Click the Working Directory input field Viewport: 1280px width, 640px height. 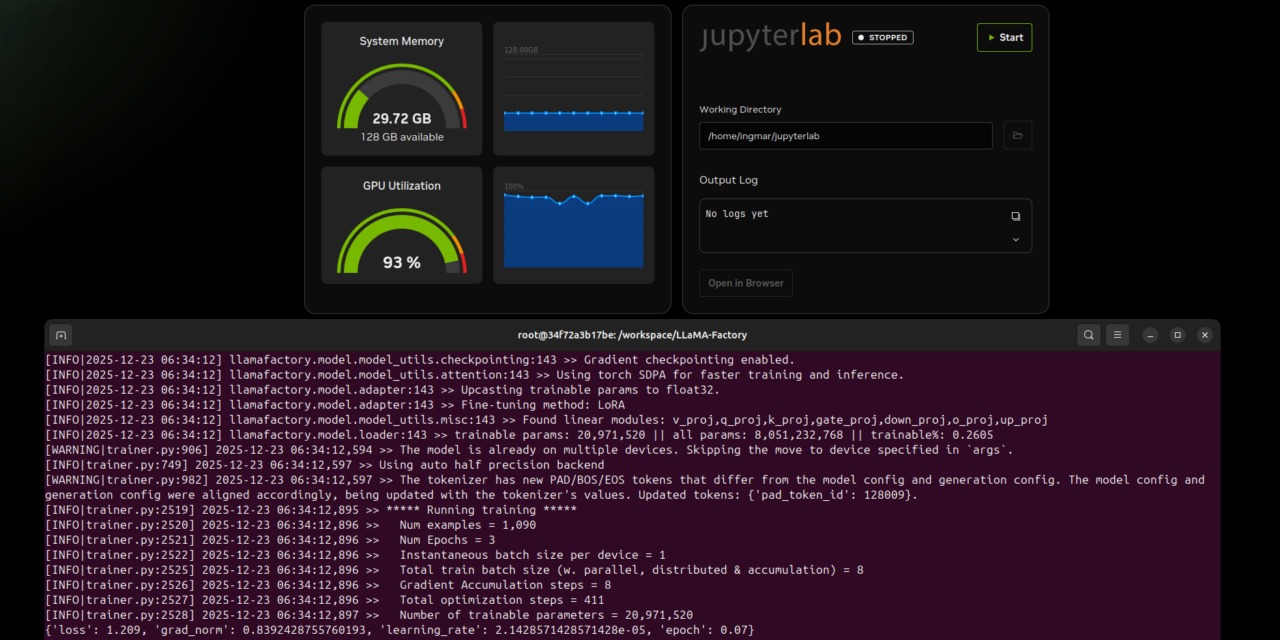click(845, 135)
